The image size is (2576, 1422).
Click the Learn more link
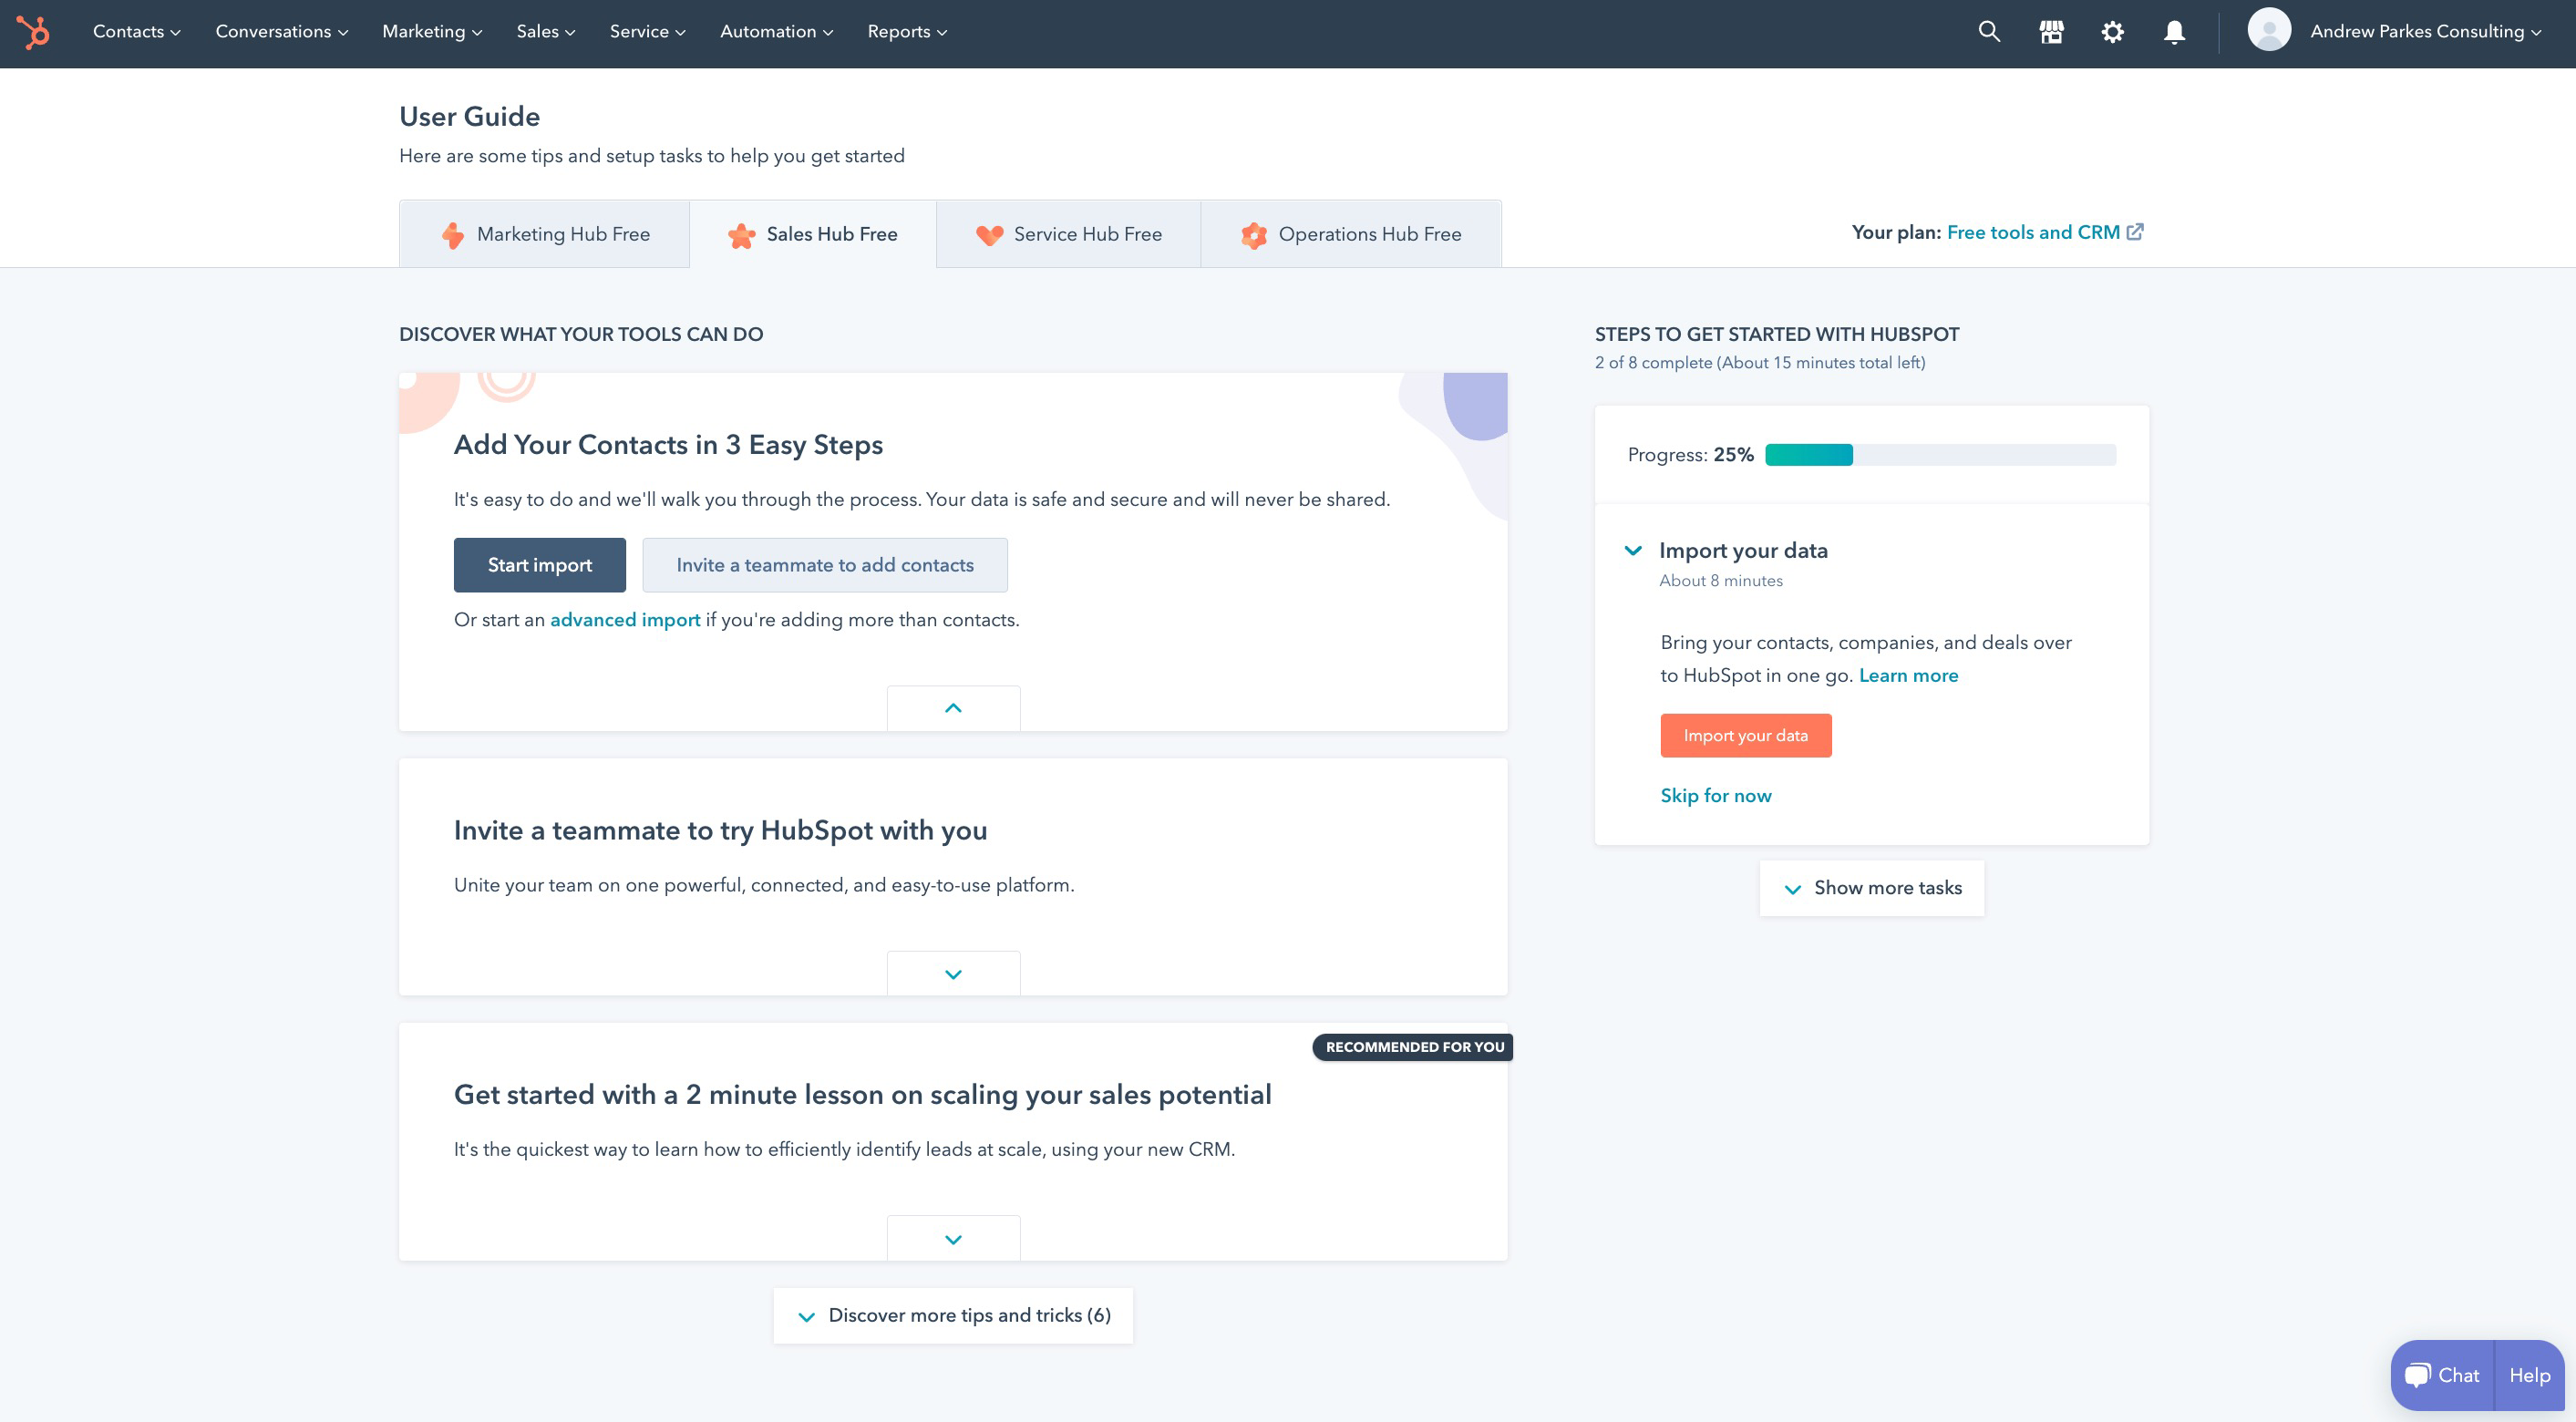tap(1908, 676)
